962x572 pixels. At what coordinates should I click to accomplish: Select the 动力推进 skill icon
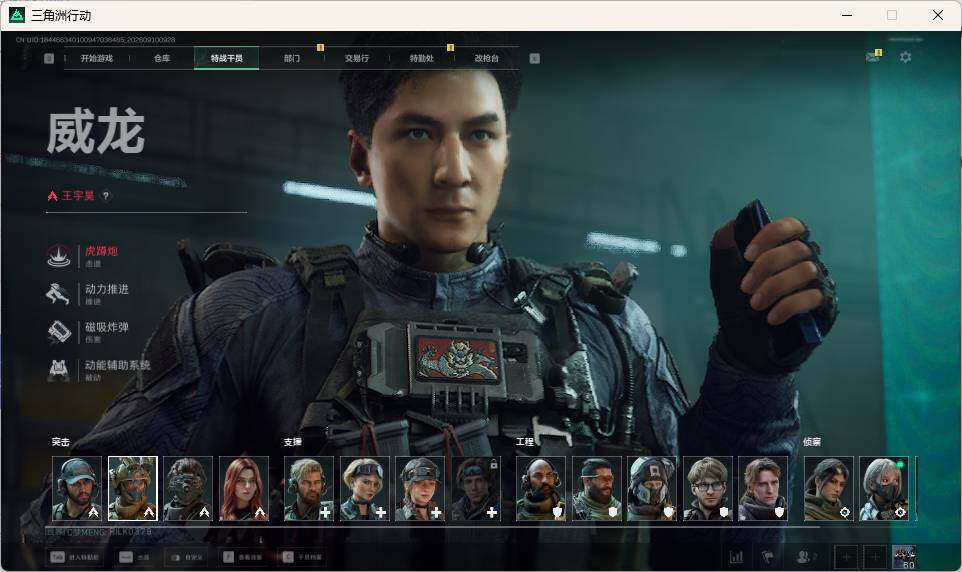(x=59, y=294)
